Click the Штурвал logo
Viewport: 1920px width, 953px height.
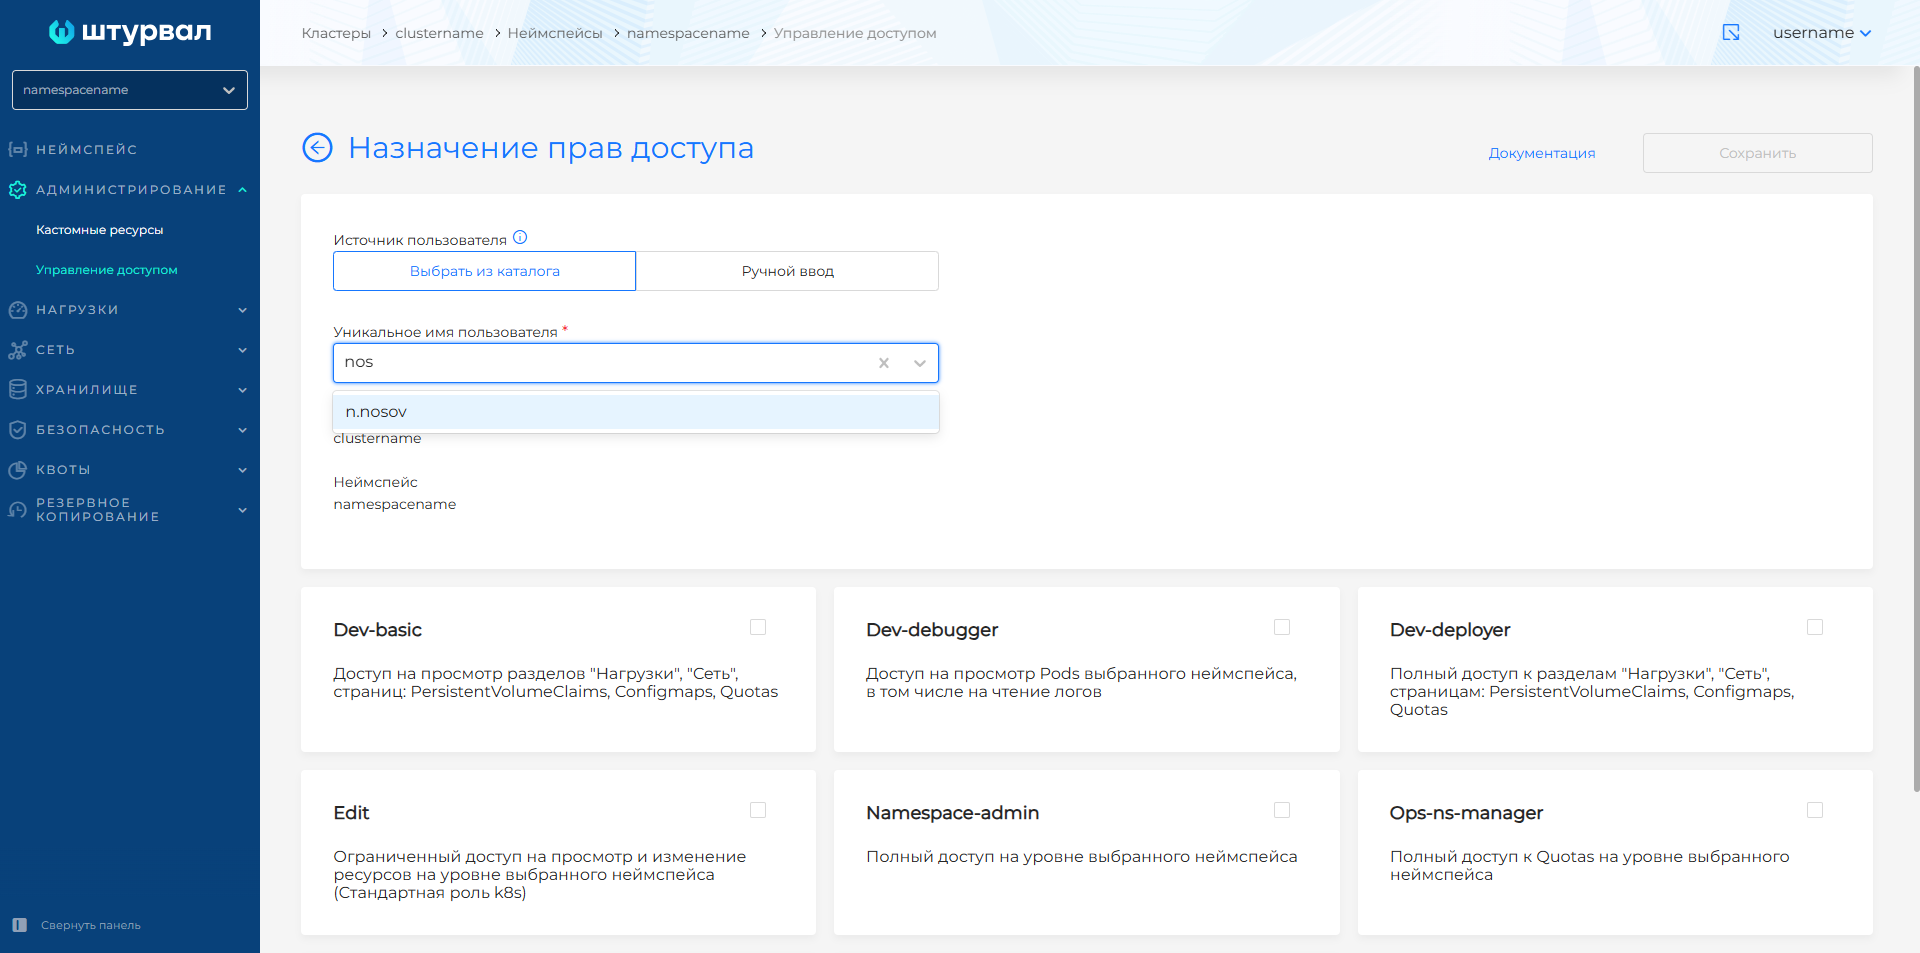coord(130,32)
